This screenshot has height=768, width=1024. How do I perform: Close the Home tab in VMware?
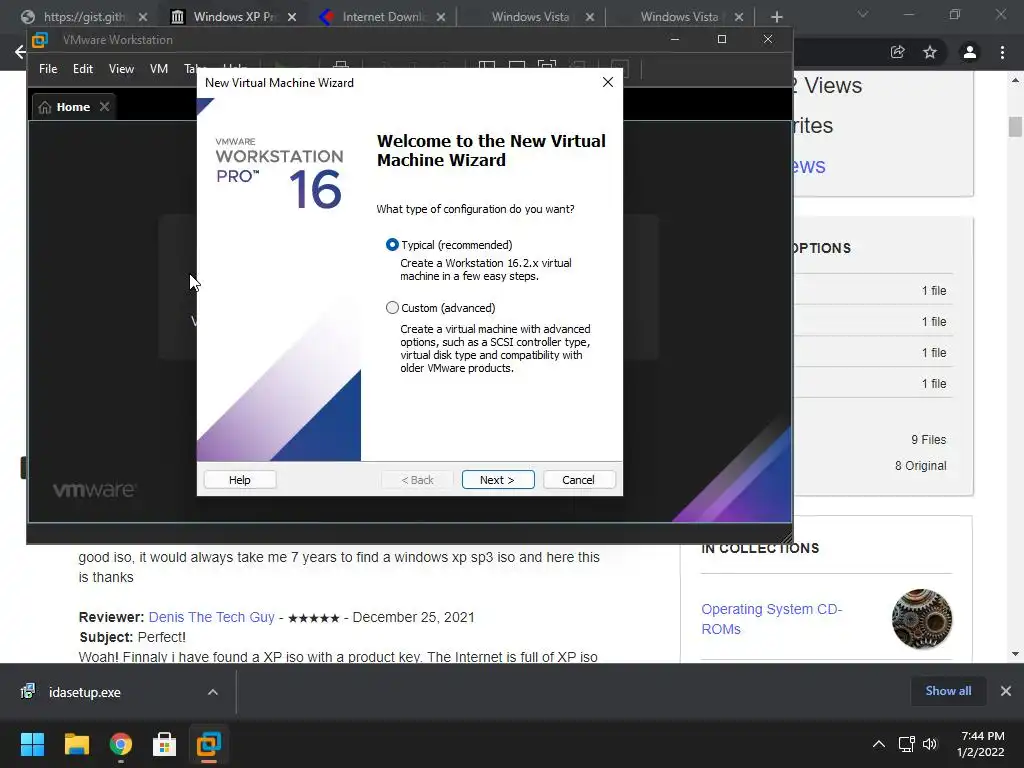click(104, 106)
